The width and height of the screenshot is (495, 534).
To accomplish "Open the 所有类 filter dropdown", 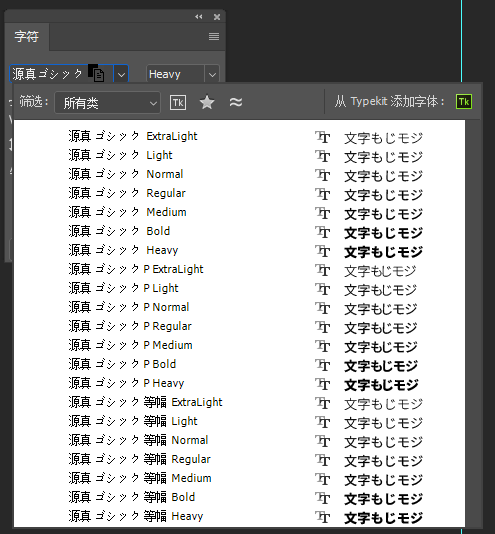I will [107, 103].
